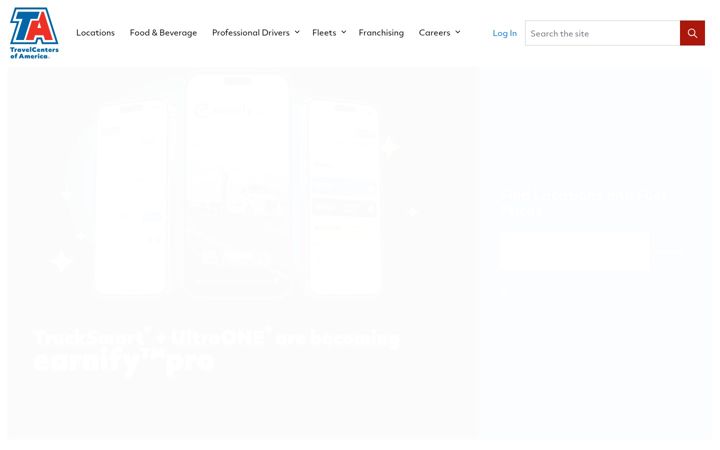The image size is (720, 450).
Task: Go to the Franchising page
Action: click(381, 33)
